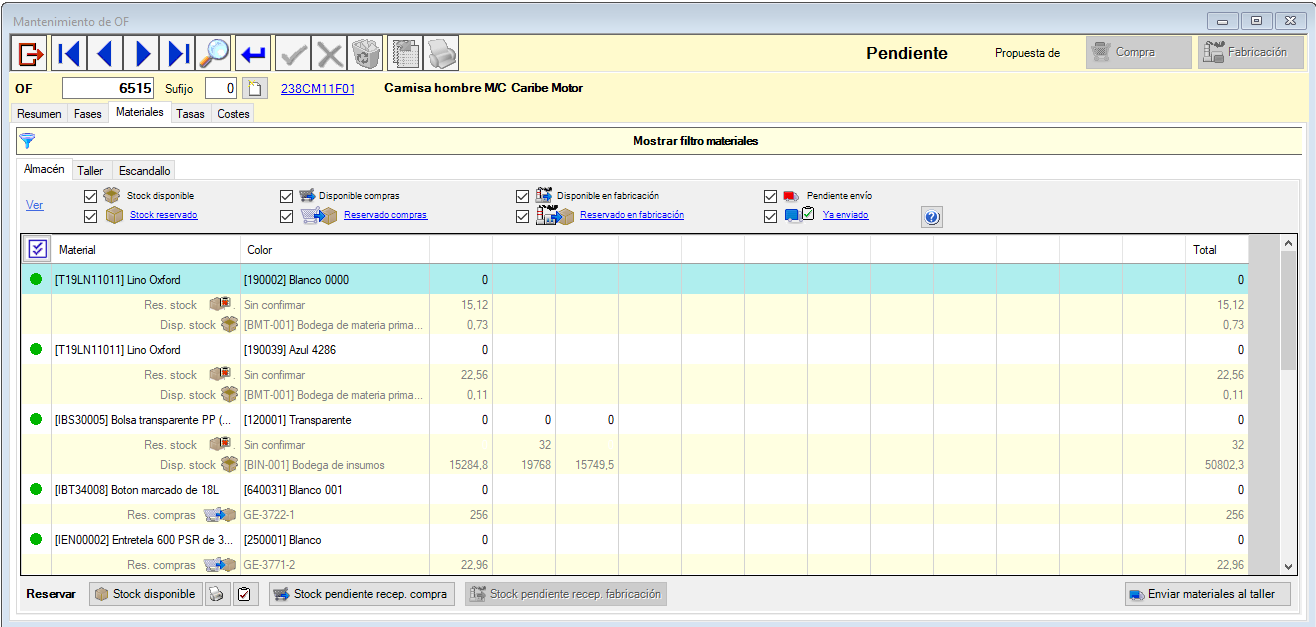
Task: Click the filter funnel icon above the grid
Action: [27, 140]
